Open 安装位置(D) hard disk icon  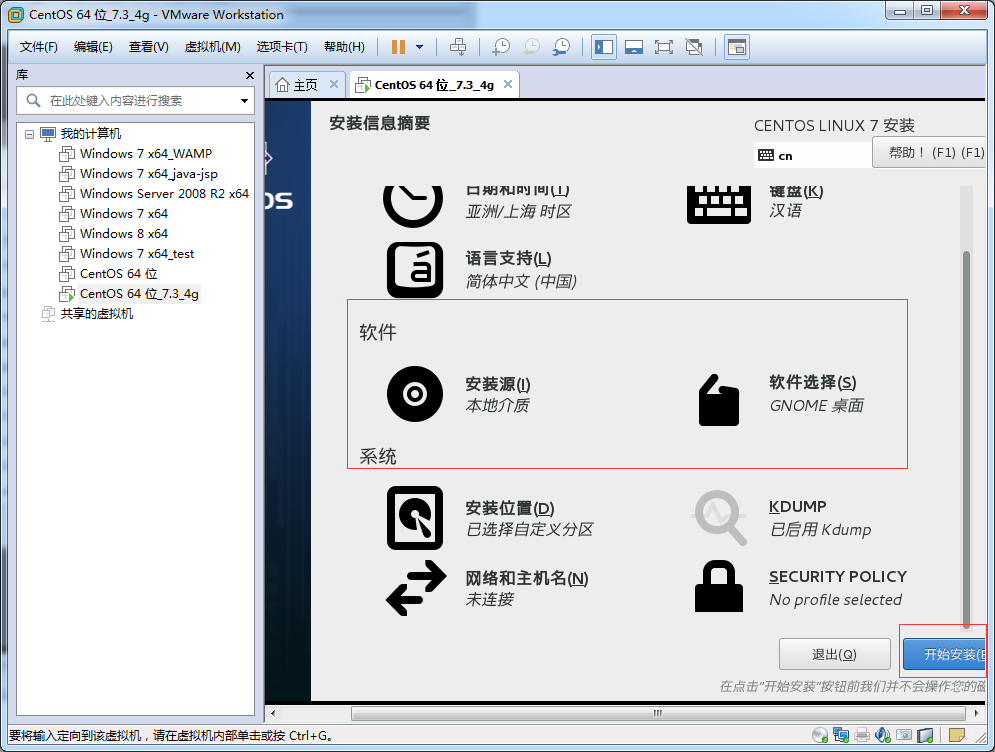click(x=415, y=518)
